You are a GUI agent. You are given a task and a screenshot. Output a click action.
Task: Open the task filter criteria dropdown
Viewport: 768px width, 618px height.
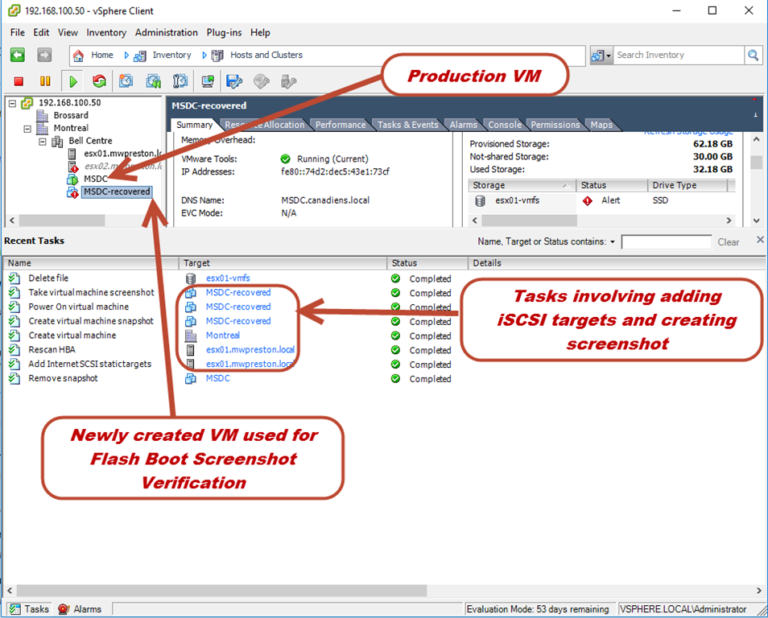[612, 242]
